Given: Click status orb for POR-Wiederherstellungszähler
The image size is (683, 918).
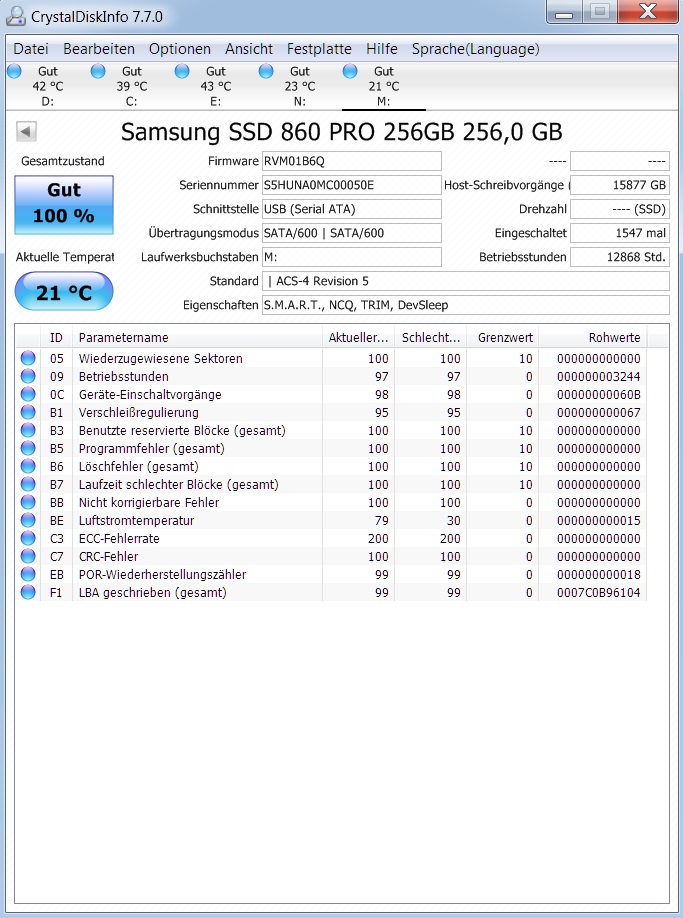Looking at the screenshot, I should click(28, 574).
